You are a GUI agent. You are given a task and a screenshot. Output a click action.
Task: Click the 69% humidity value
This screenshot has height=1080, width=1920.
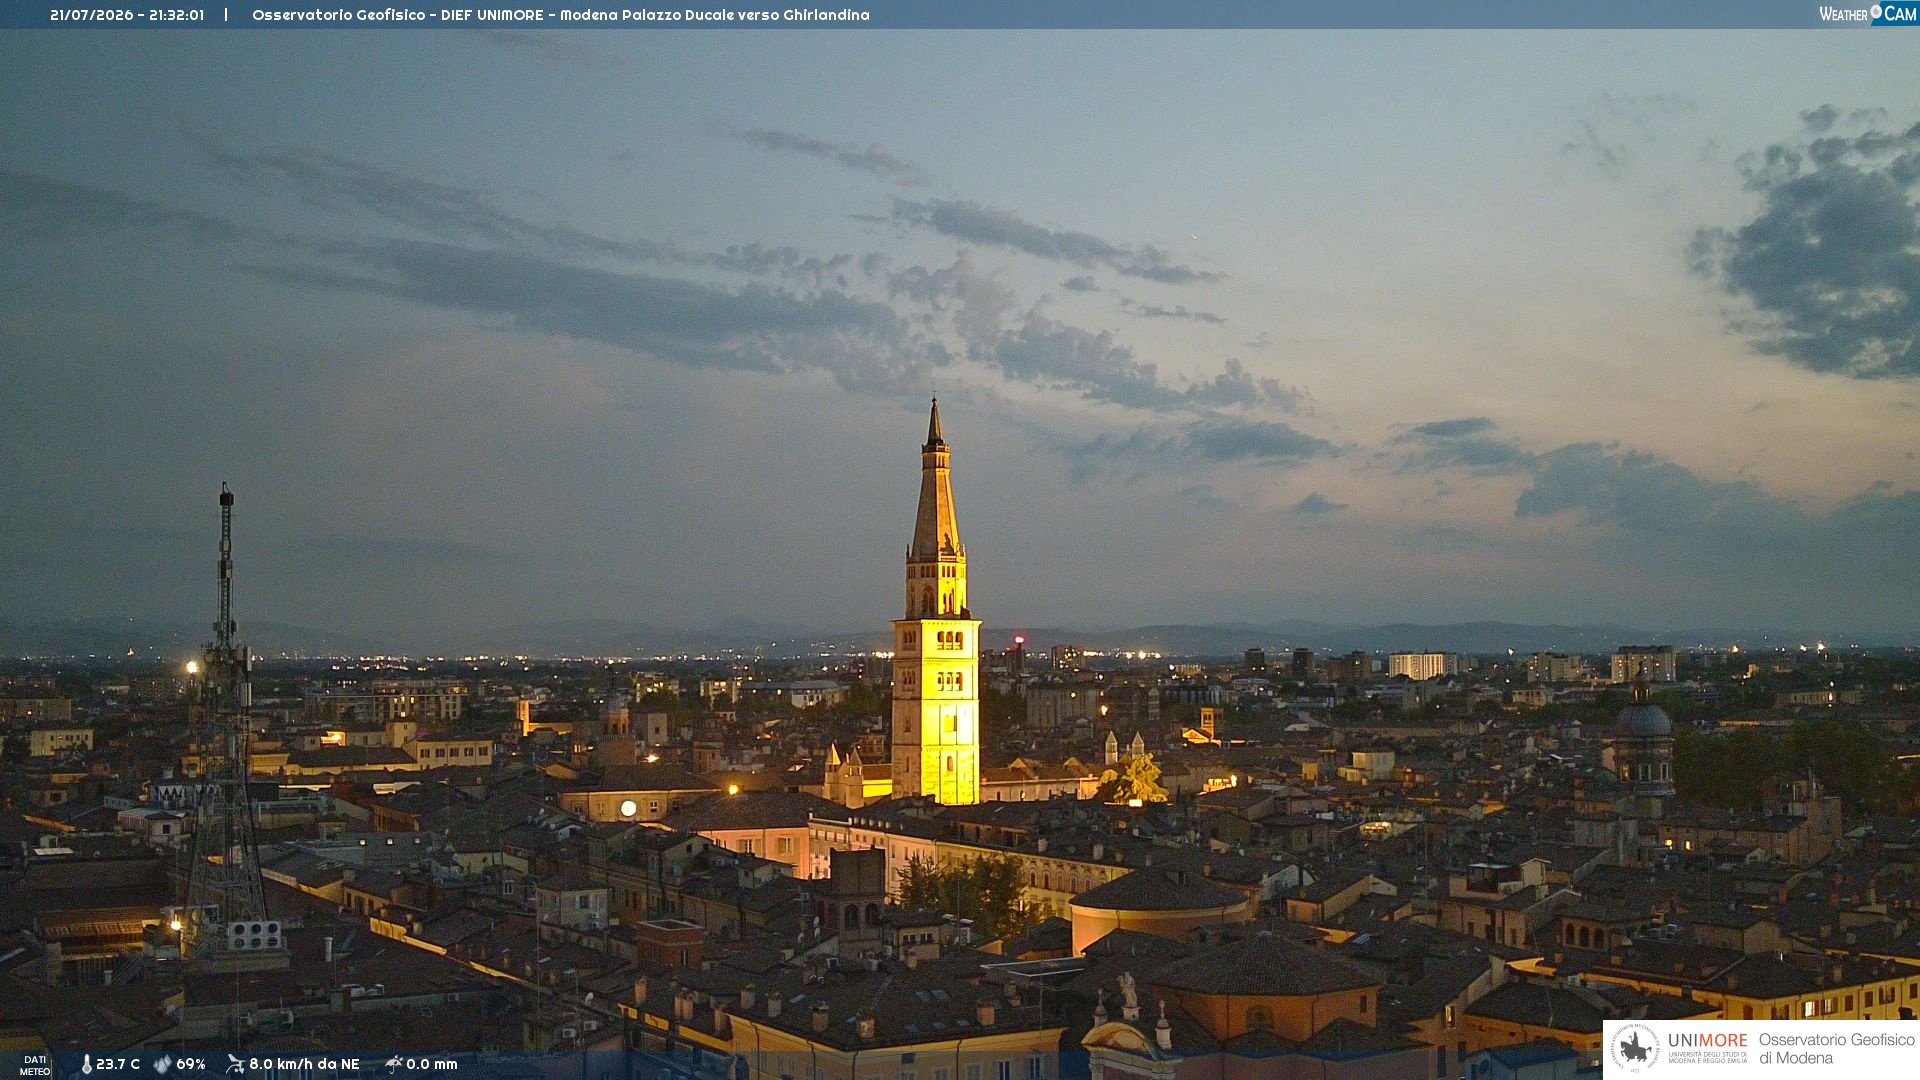tap(191, 1064)
